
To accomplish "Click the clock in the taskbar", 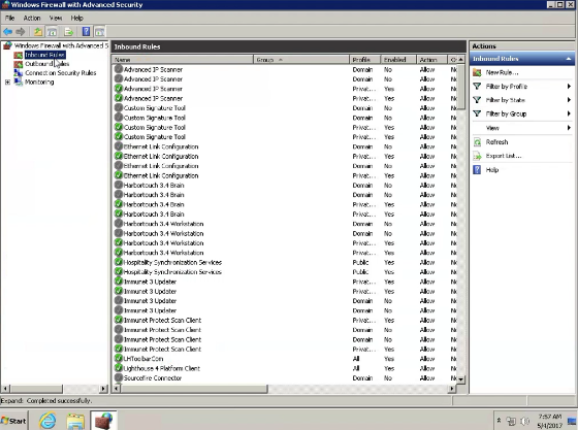I will (x=550, y=421).
